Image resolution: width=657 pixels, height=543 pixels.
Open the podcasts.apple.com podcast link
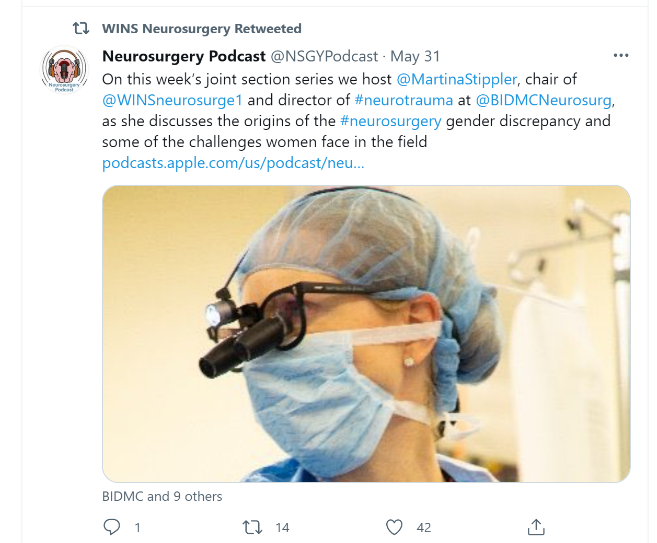tap(233, 163)
